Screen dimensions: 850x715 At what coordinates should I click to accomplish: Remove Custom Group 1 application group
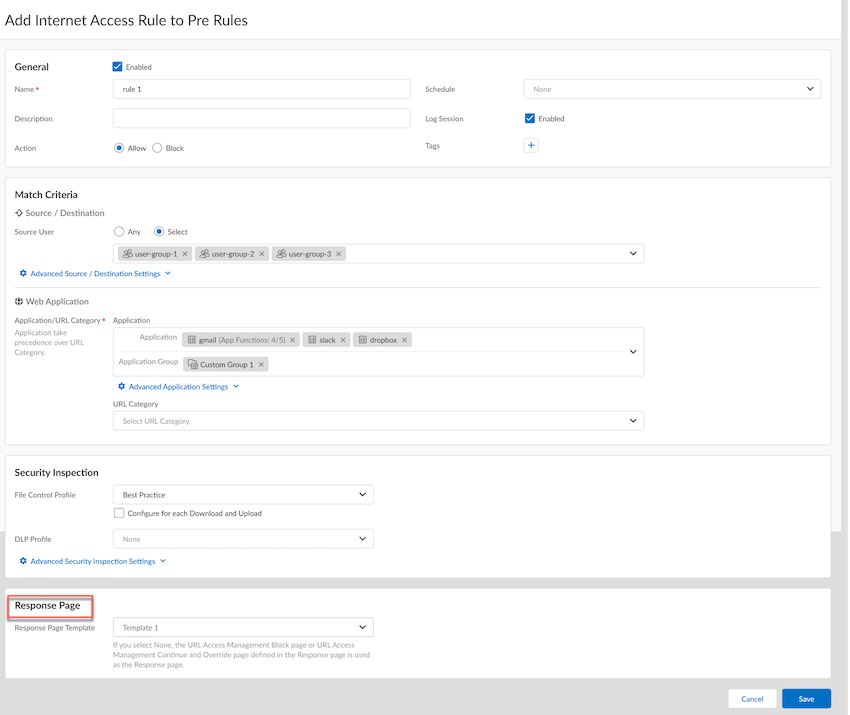point(261,365)
